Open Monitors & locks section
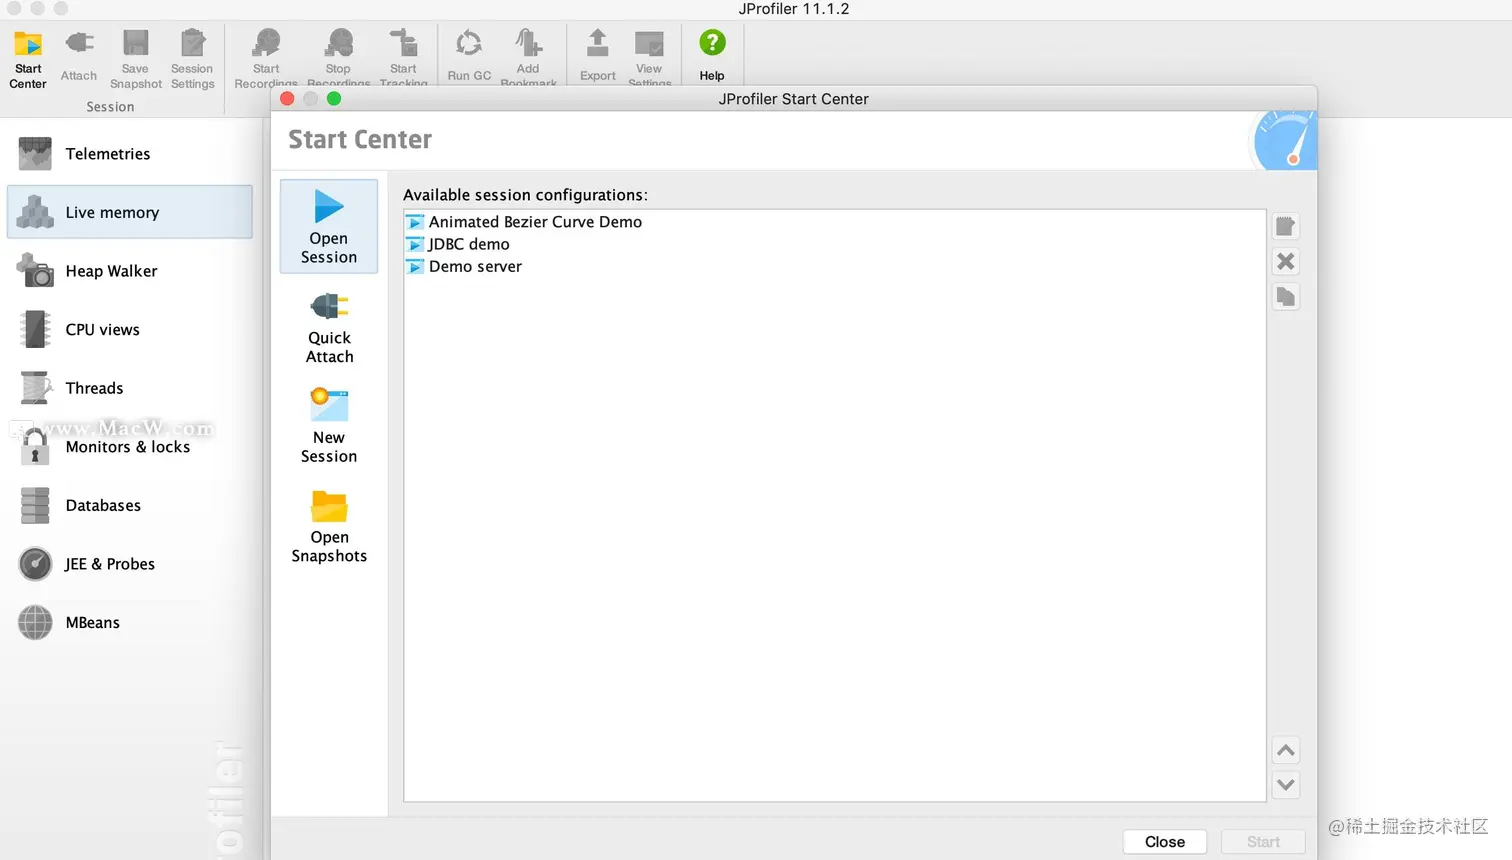 pyautogui.click(x=130, y=447)
